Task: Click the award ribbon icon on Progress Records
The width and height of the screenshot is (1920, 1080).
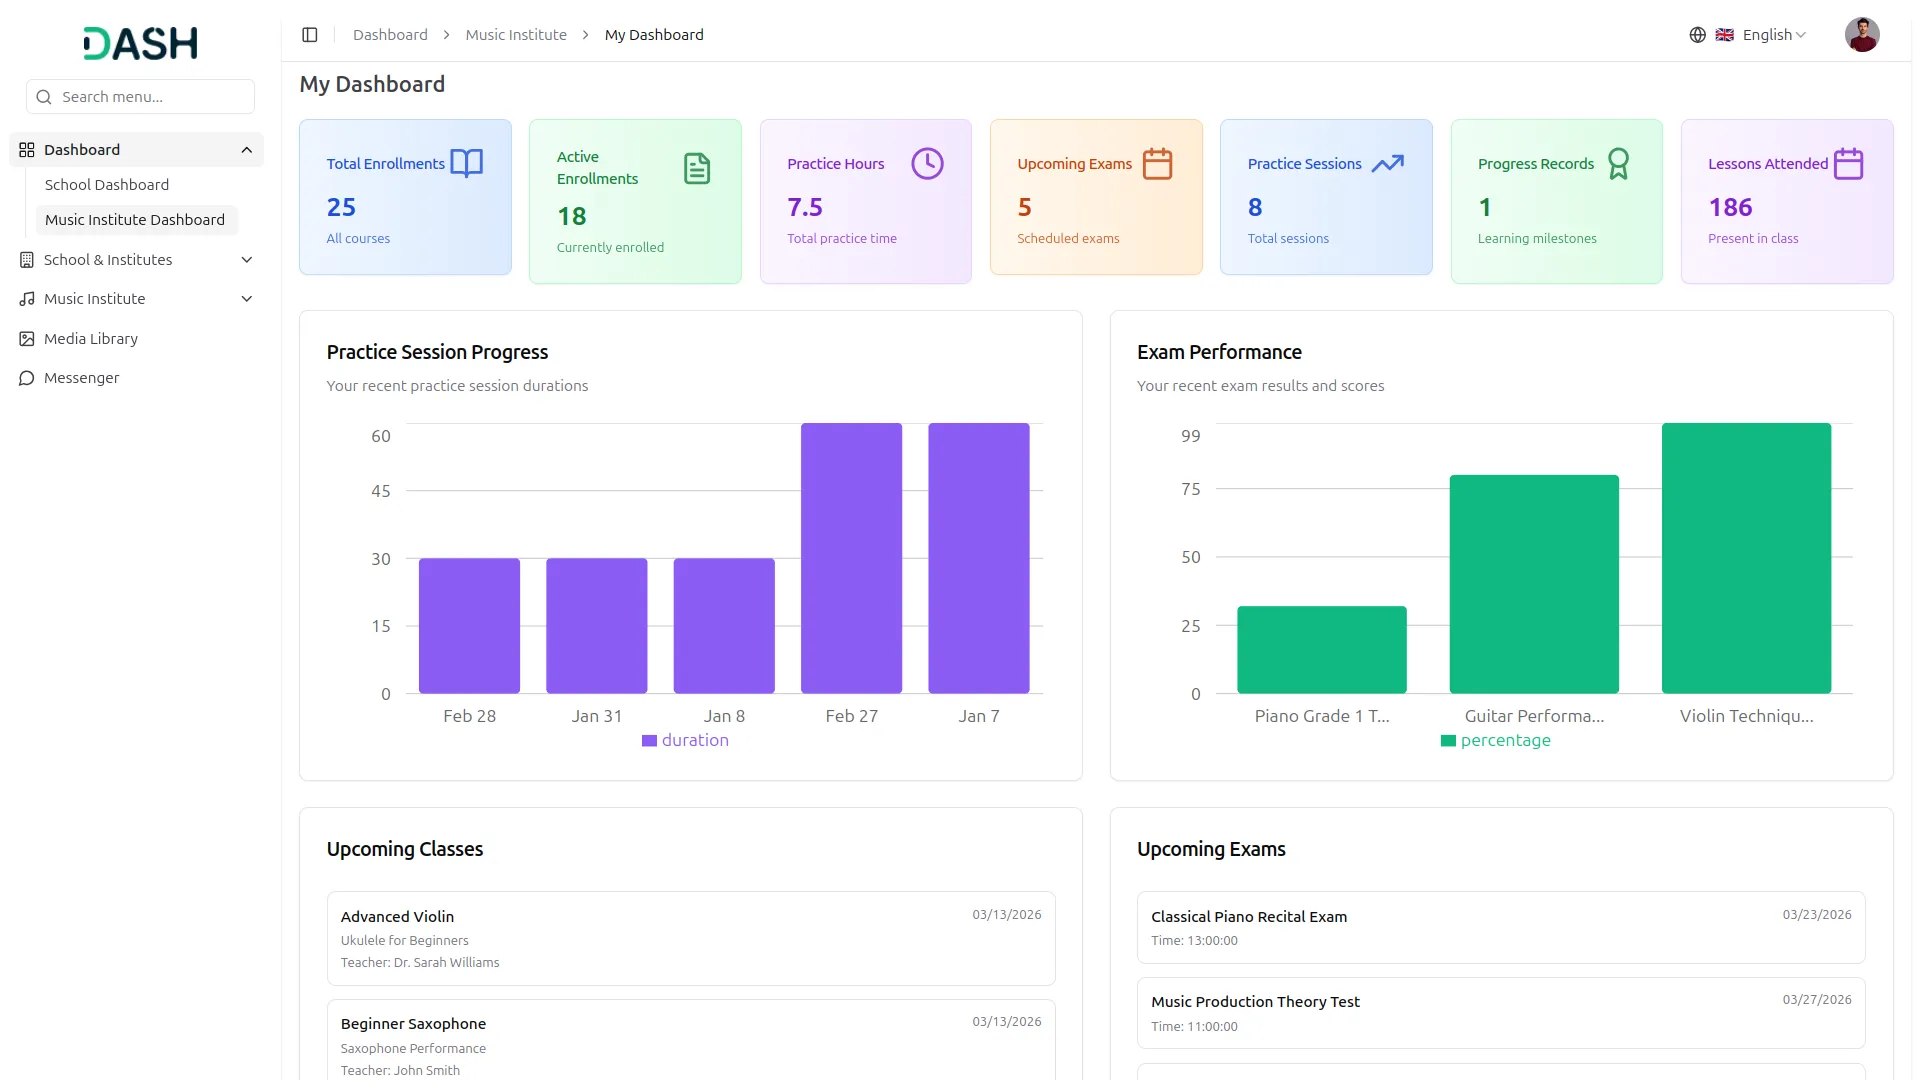Action: tap(1618, 163)
